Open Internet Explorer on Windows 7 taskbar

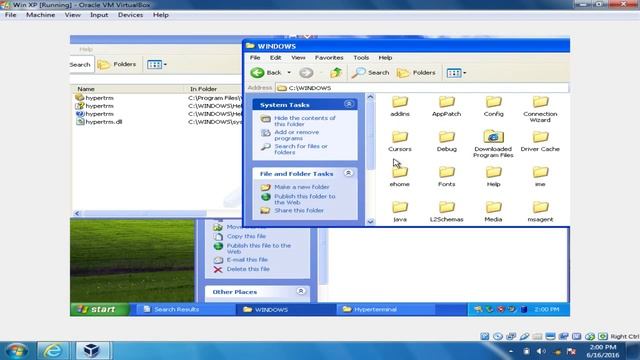(53, 351)
